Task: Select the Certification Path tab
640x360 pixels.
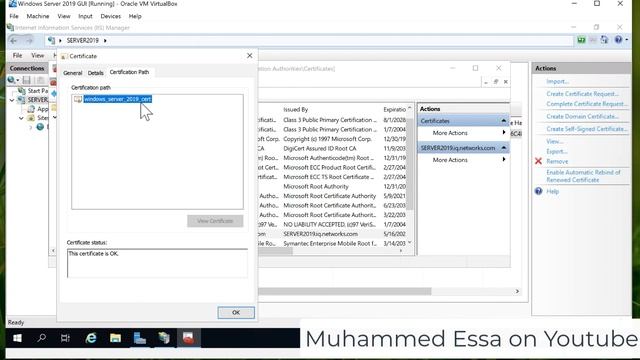Action: click(129, 72)
